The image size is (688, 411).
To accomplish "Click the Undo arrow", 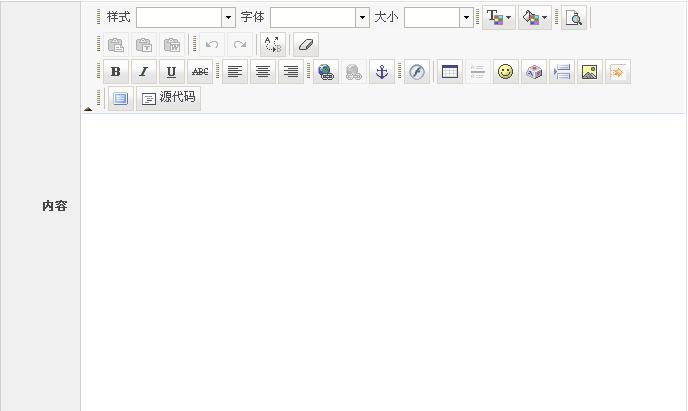I will tap(212, 45).
